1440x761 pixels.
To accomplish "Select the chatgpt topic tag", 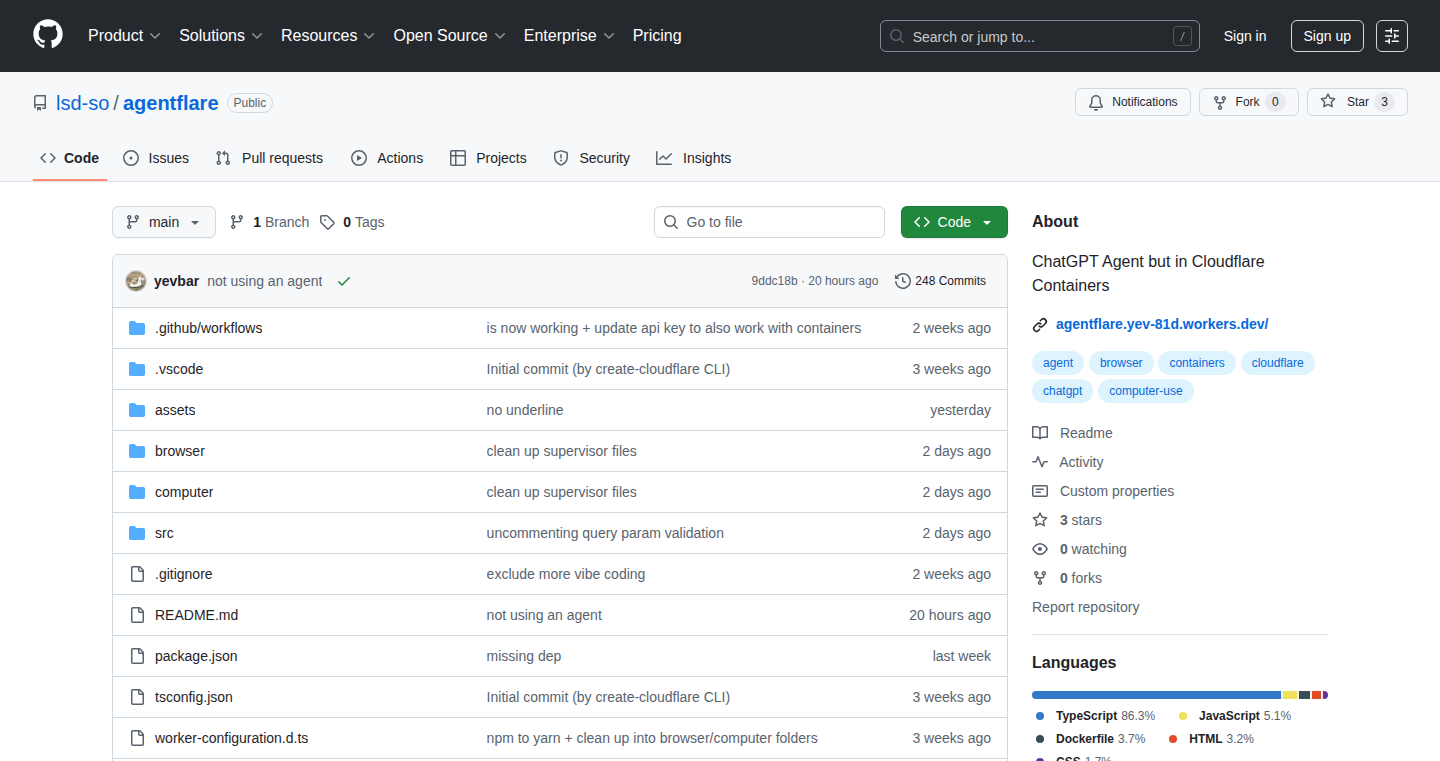I will [x=1062, y=391].
